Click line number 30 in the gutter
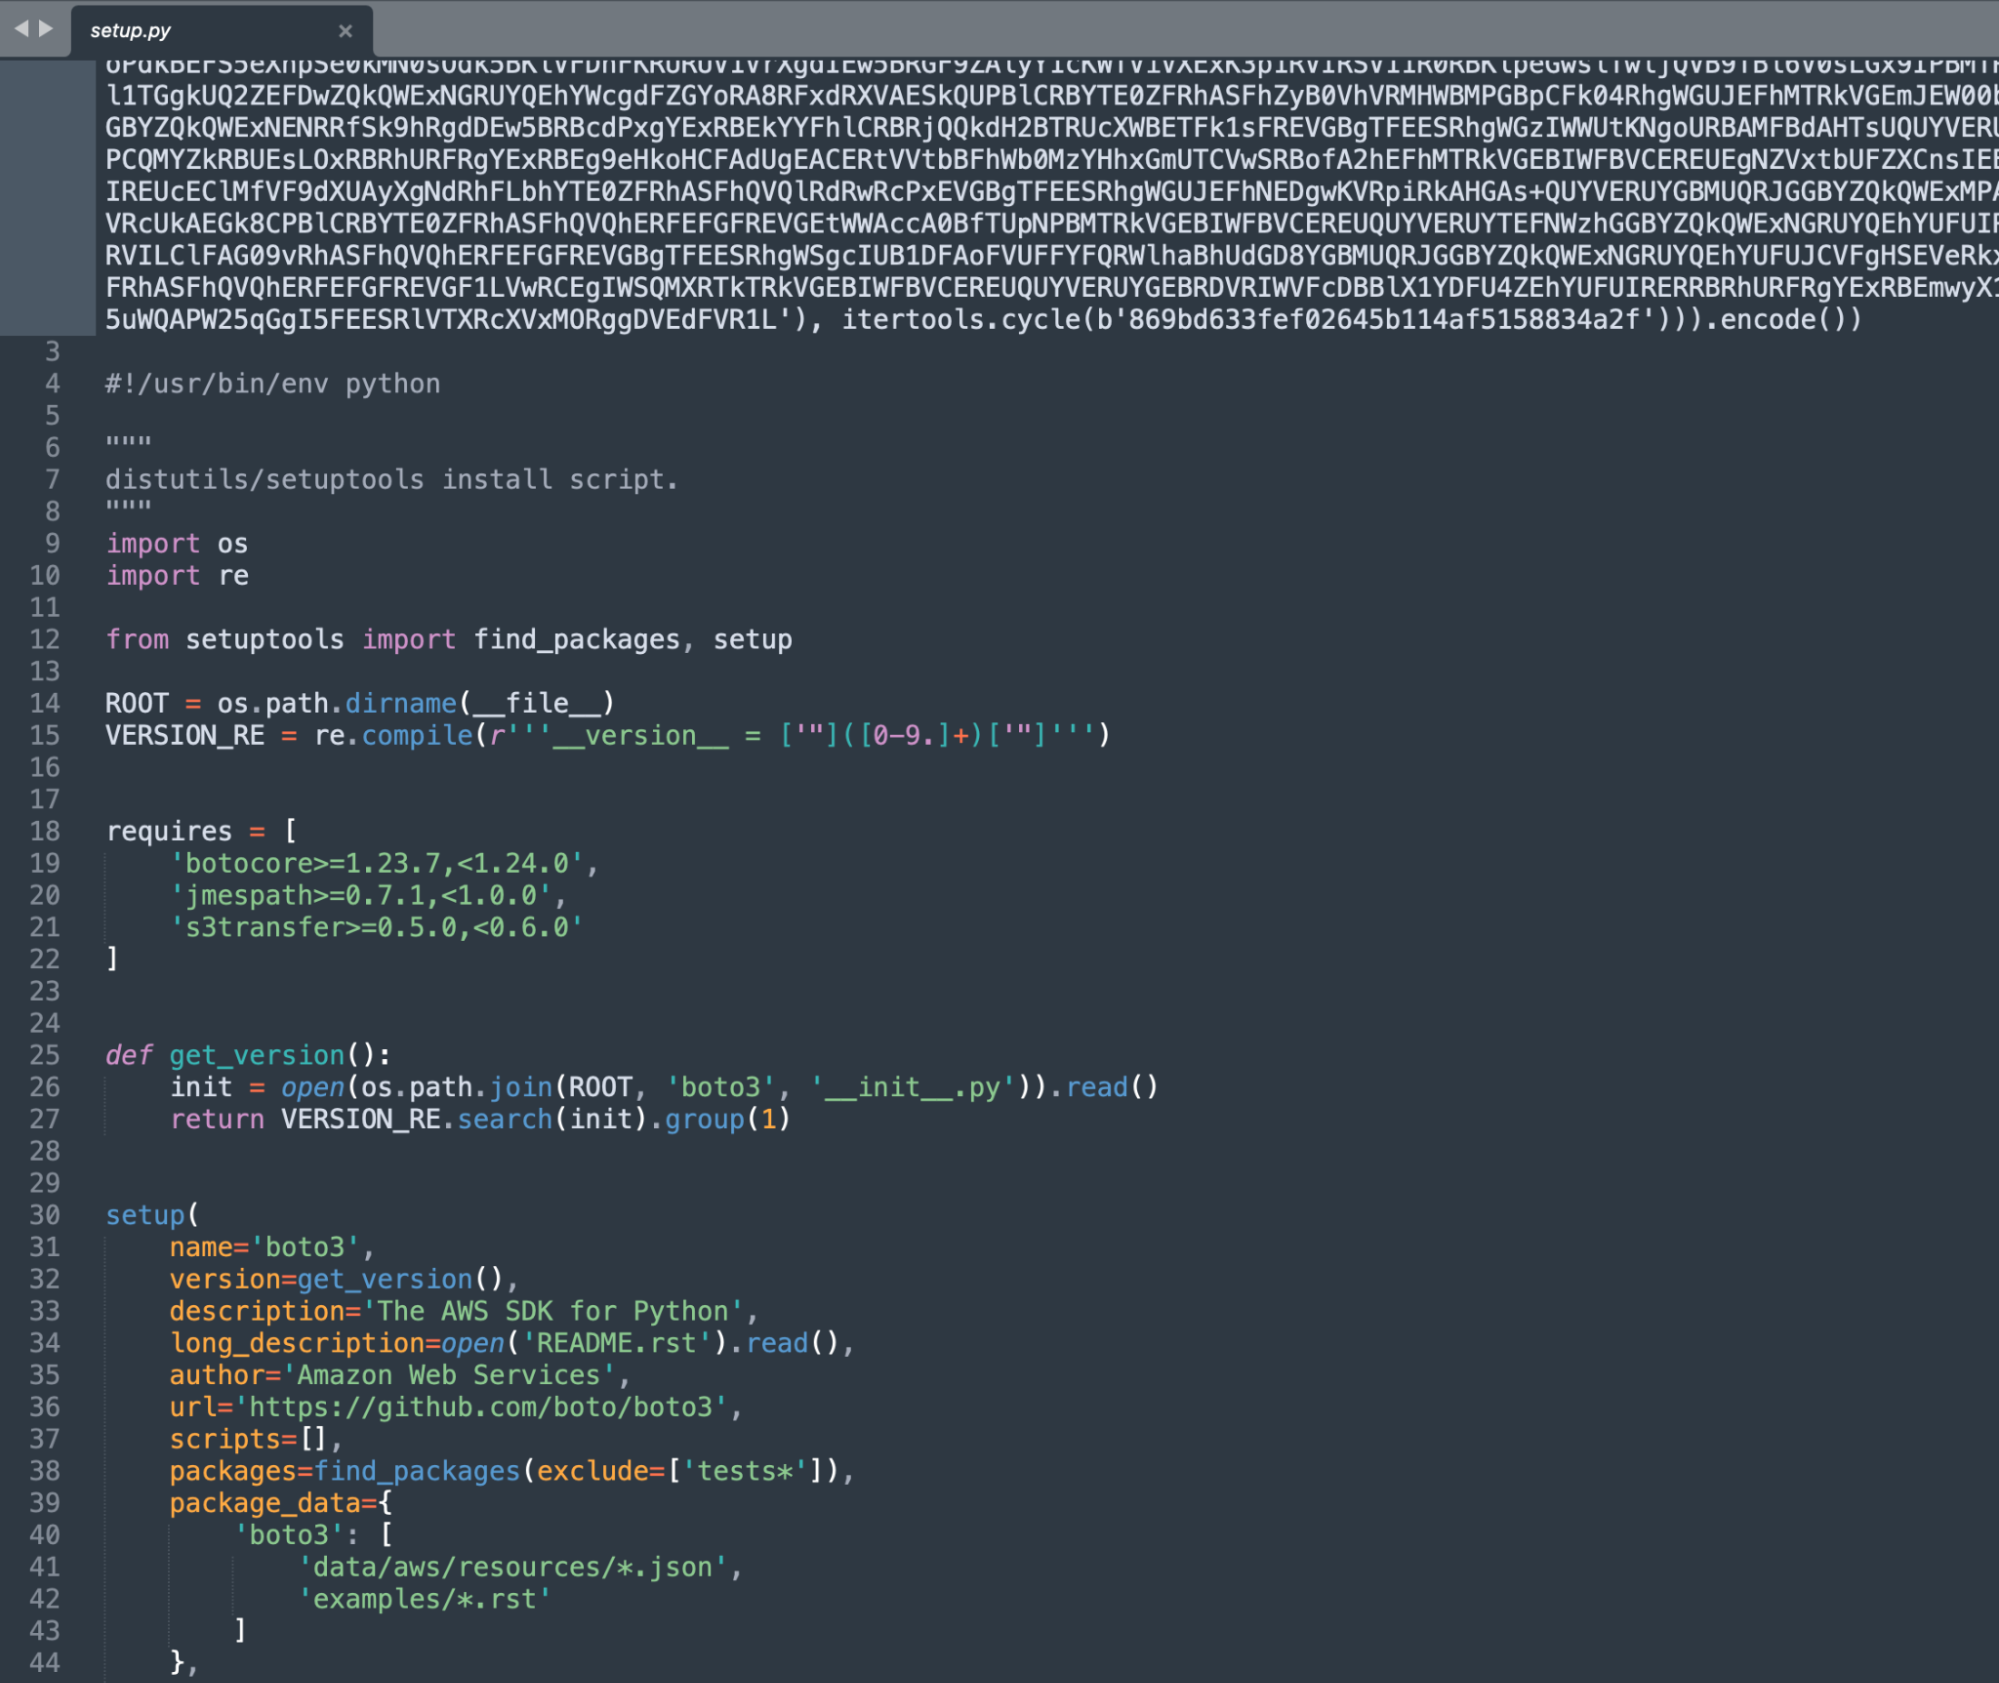This screenshot has height=1683, width=1999. 45,1215
